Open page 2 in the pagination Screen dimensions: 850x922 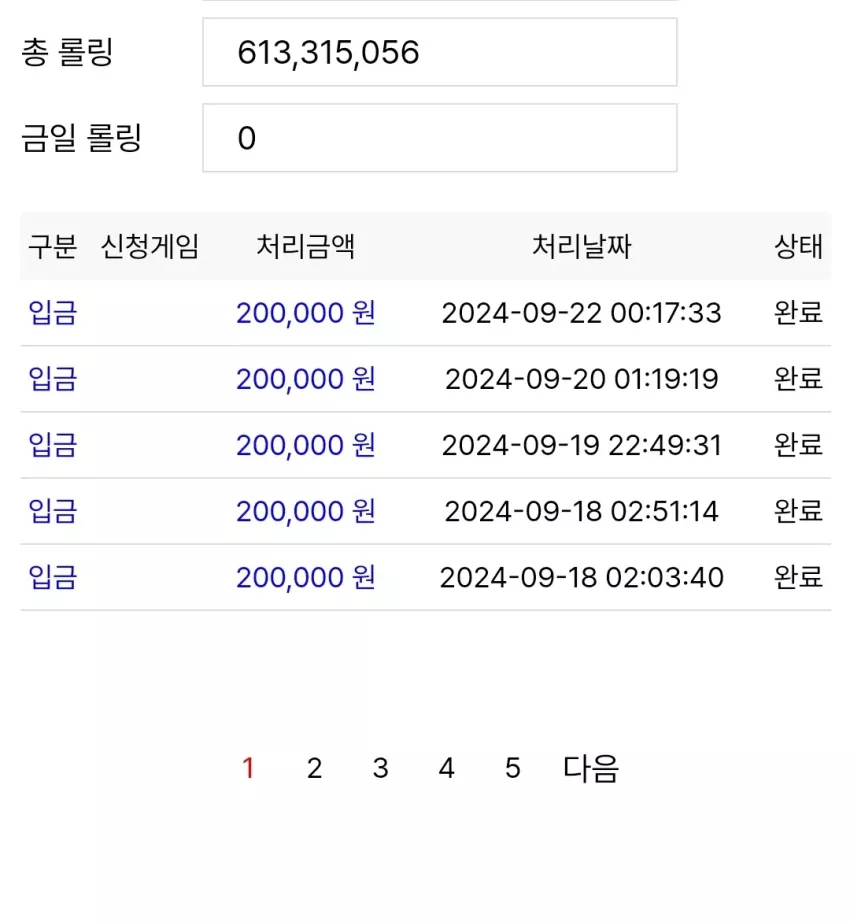pyautogui.click(x=314, y=768)
